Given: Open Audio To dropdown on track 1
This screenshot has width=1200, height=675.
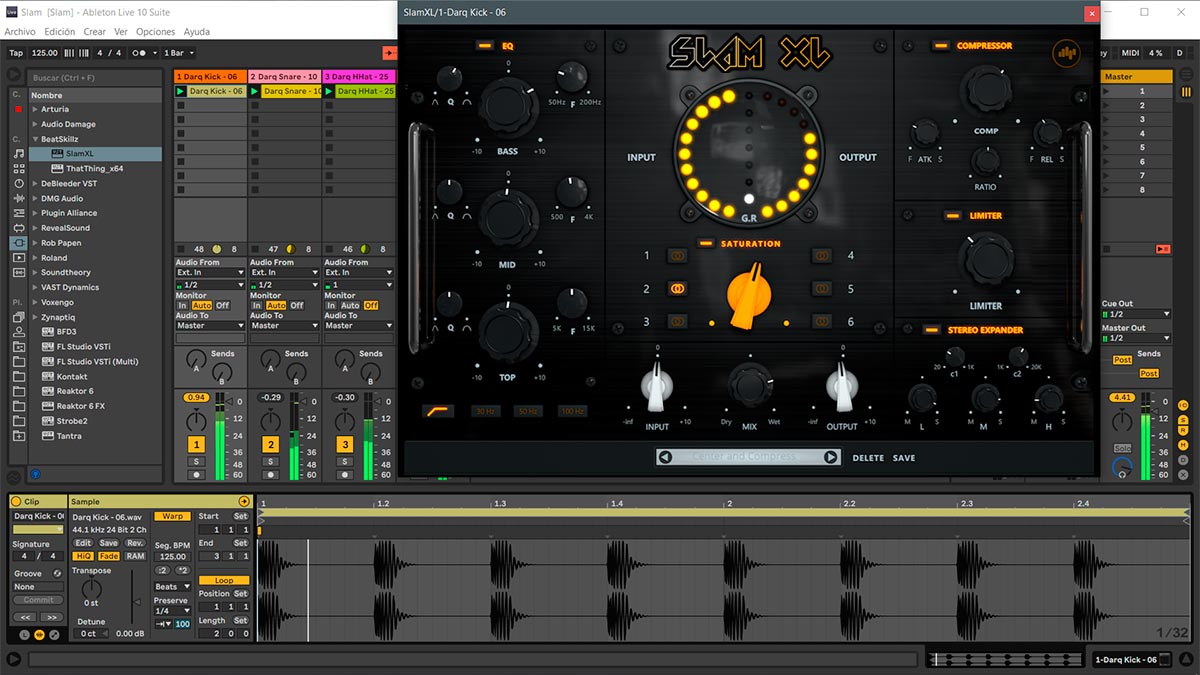Looking at the screenshot, I should (x=210, y=326).
